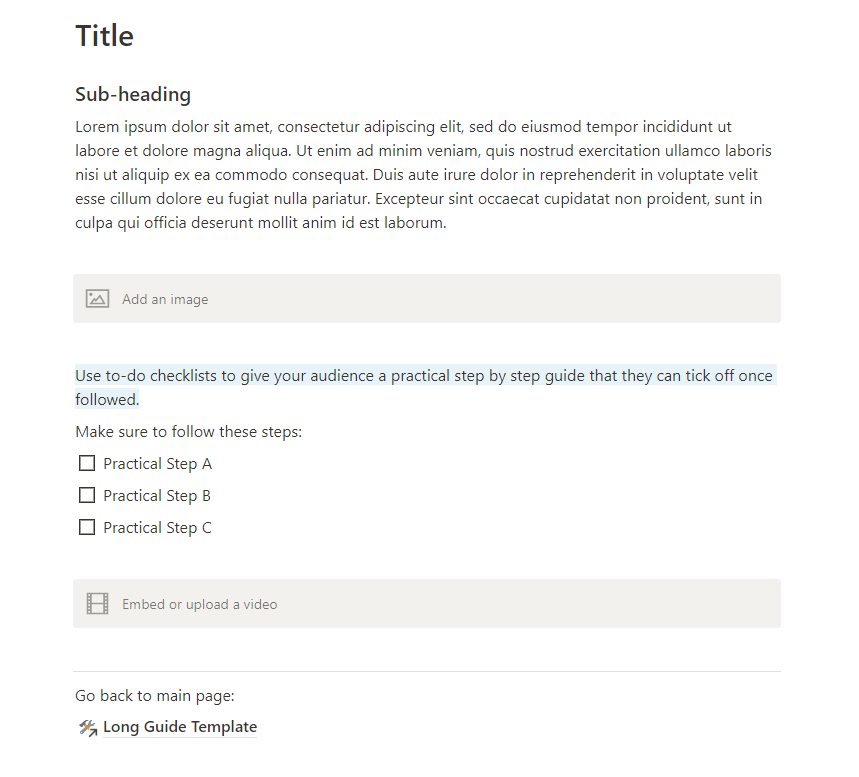Click the 'Add an image' text
859x777 pixels.
click(165, 299)
